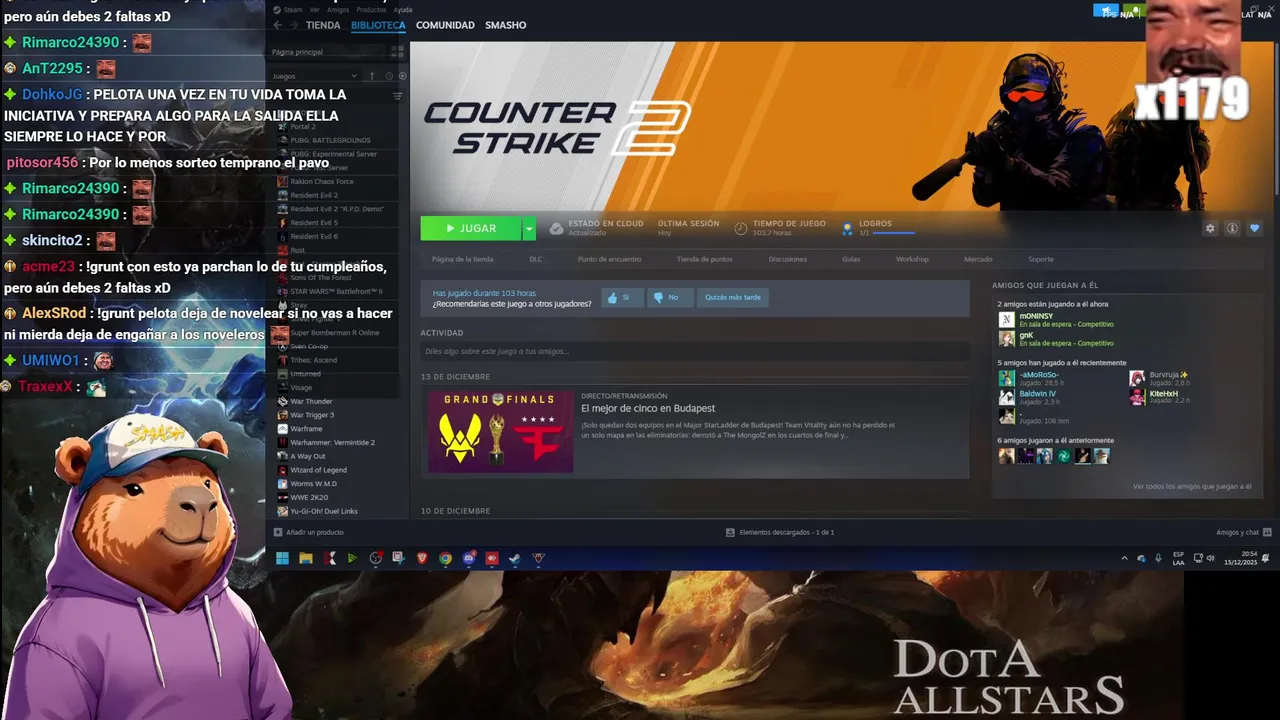Open Google Chrome from the taskbar
This screenshot has width=1280, height=720.
pos(445,559)
